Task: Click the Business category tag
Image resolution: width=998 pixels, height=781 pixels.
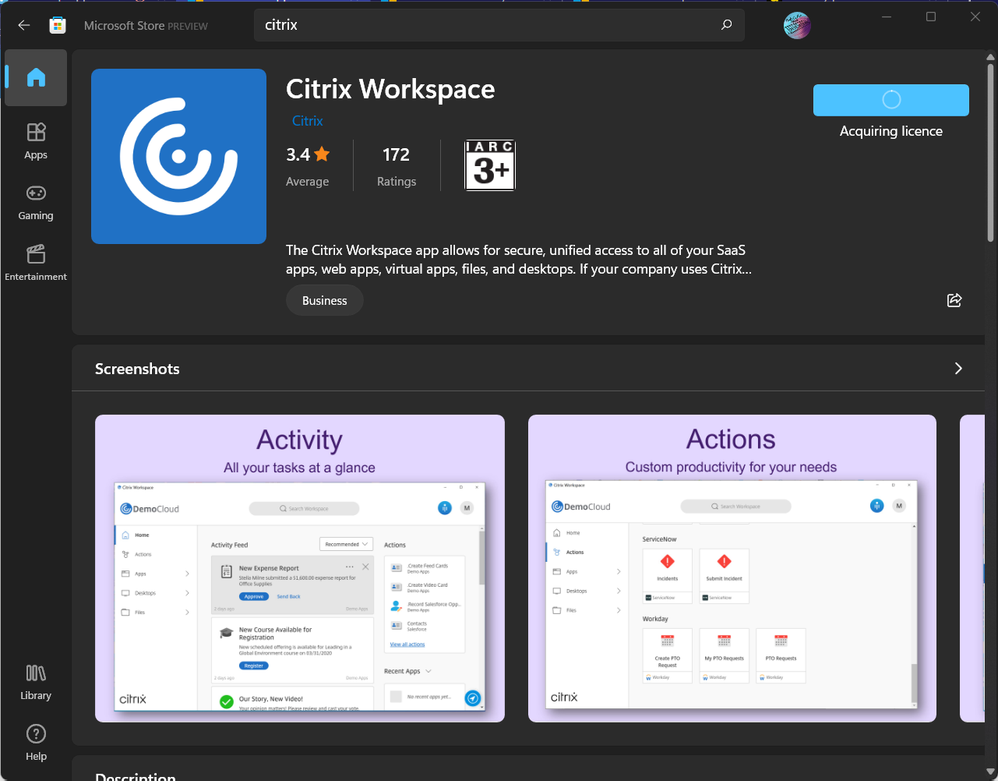Action: click(x=325, y=300)
